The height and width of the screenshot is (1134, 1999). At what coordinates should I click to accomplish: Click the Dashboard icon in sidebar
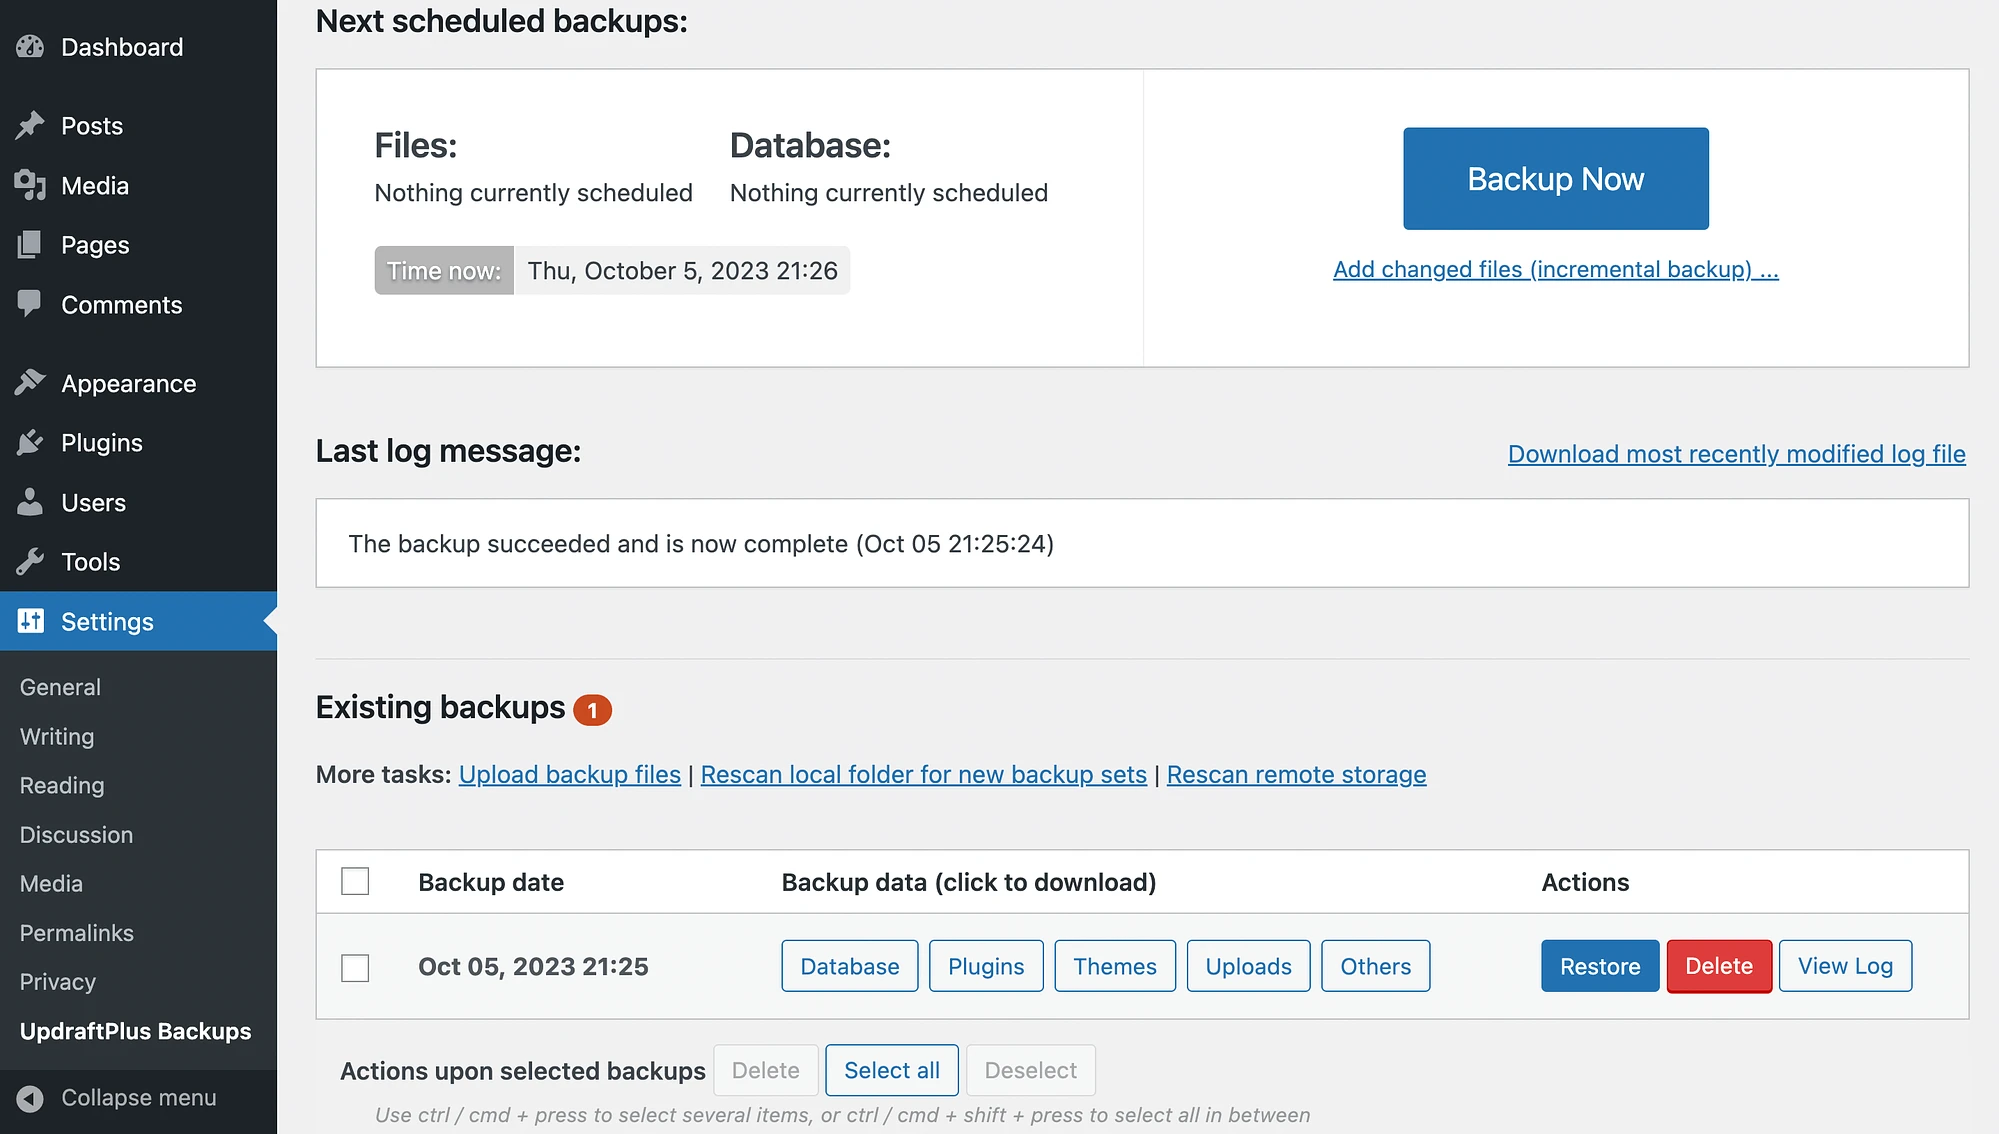click(x=32, y=45)
